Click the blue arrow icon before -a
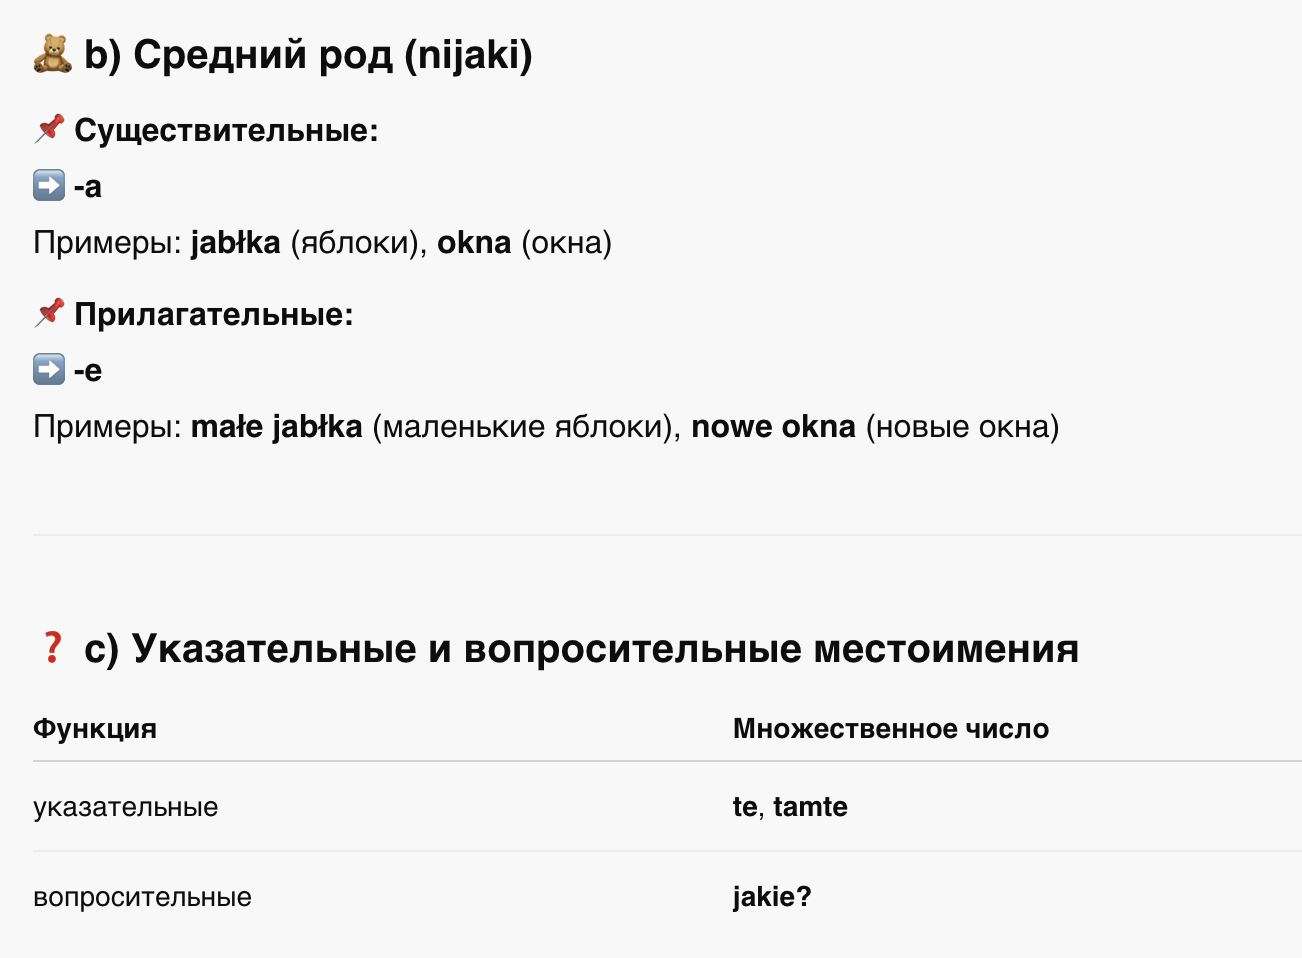Viewport: 1302px width, 958px height. [49, 185]
